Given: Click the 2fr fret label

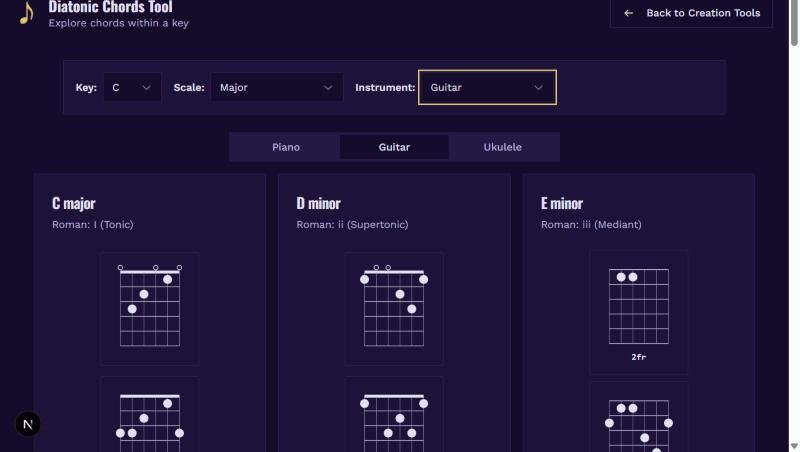Looking at the screenshot, I should pos(638,357).
